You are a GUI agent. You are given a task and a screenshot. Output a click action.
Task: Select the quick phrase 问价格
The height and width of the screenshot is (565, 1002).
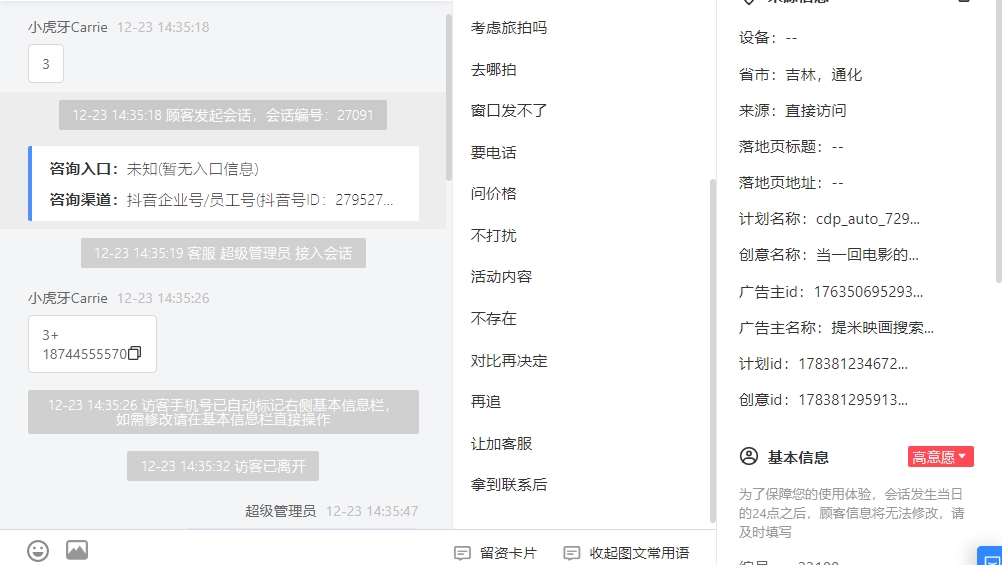tap(493, 194)
